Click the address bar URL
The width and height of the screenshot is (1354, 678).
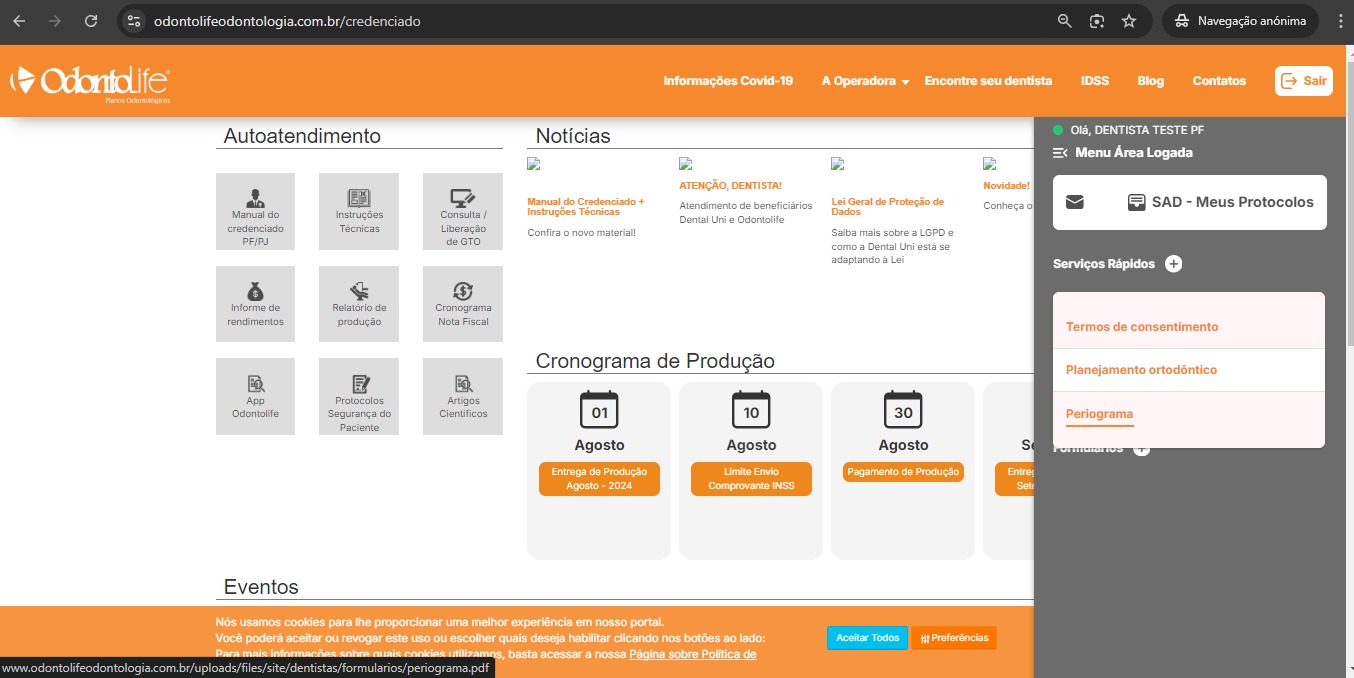pyautogui.click(x=287, y=21)
